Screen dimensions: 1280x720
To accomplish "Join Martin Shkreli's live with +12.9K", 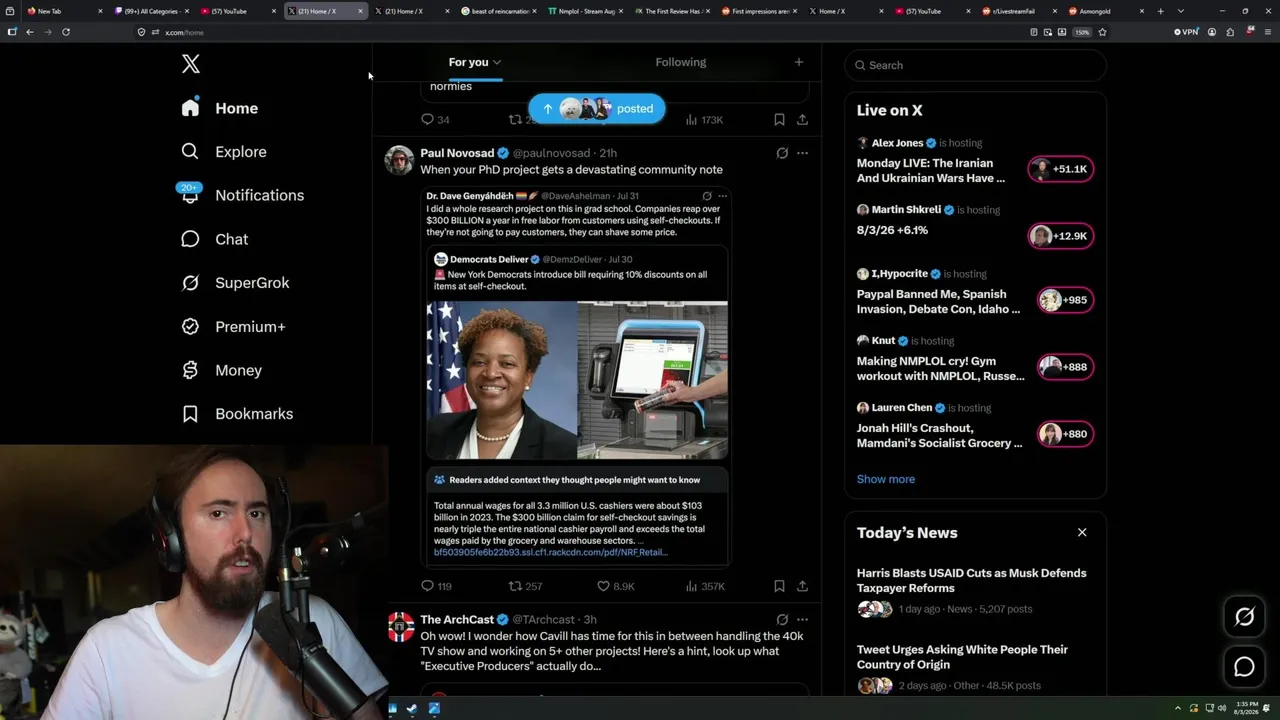I will pyautogui.click(x=1061, y=236).
